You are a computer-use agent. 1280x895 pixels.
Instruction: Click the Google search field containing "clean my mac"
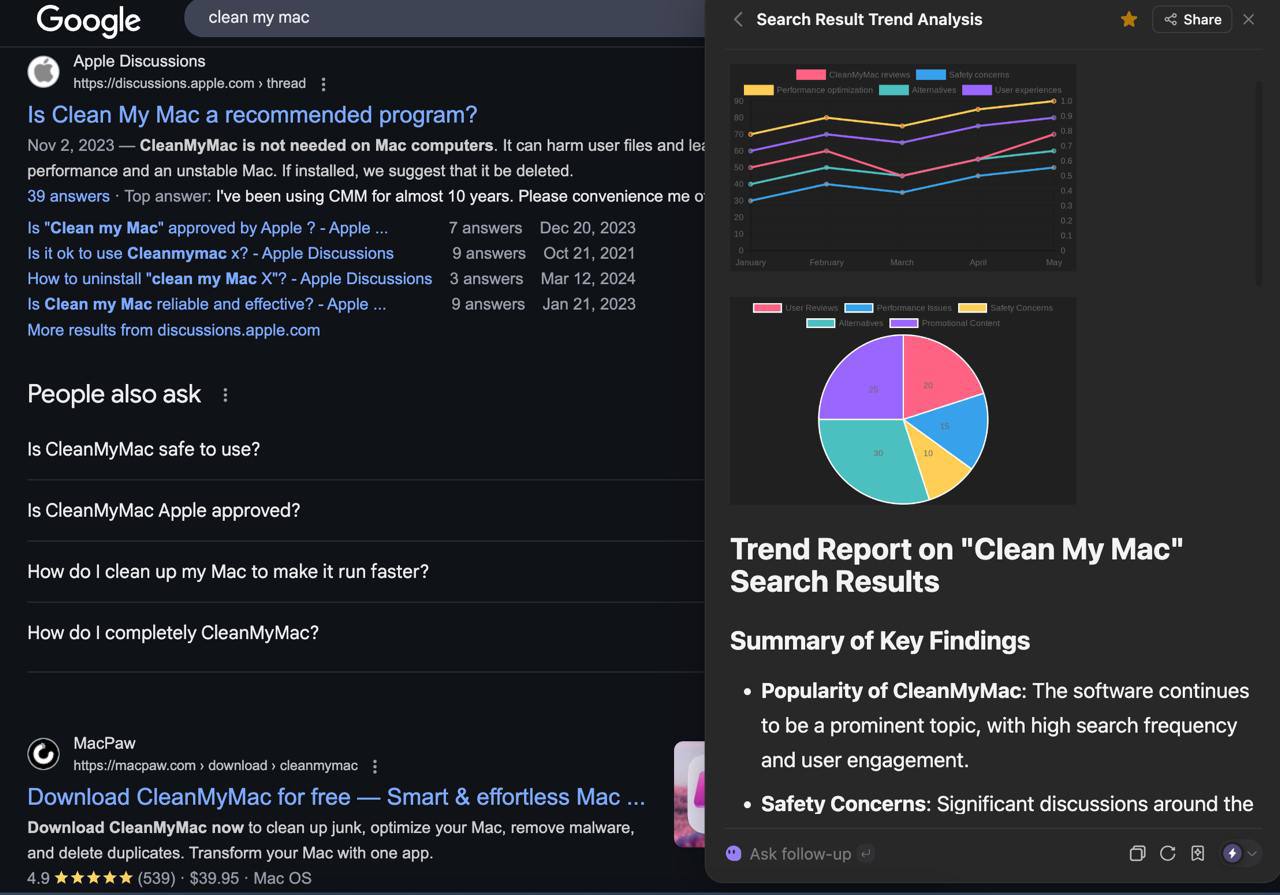pyautogui.click(x=445, y=18)
